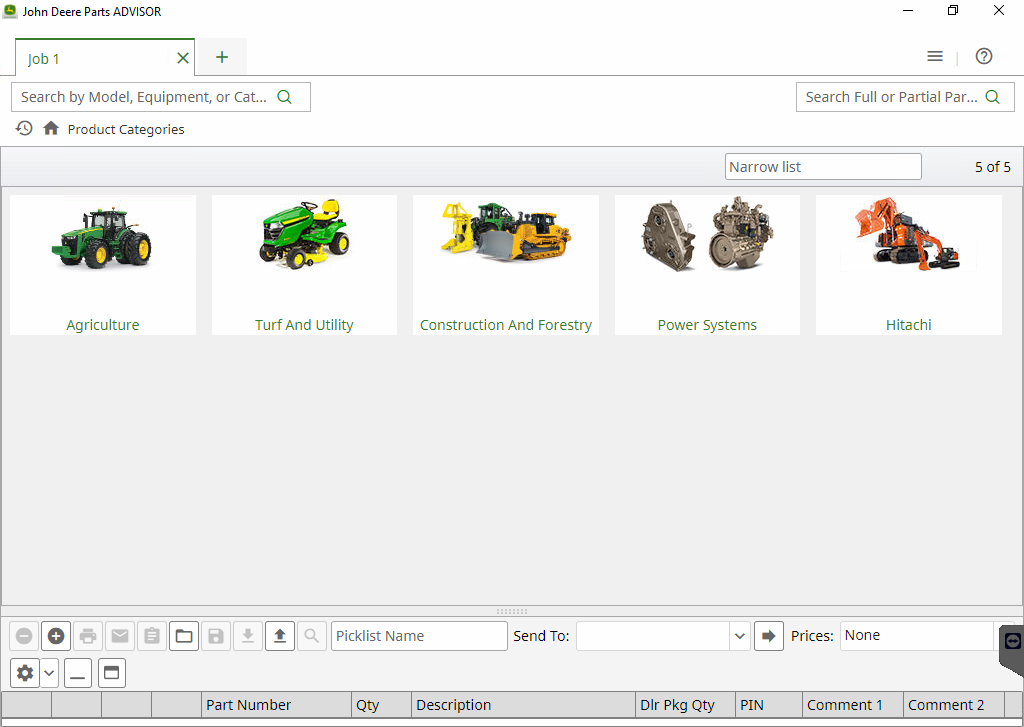The height and width of the screenshot is (727, 1024).
Task: Open the settings gear dropdown arrow
Action: tap(48, 673)
